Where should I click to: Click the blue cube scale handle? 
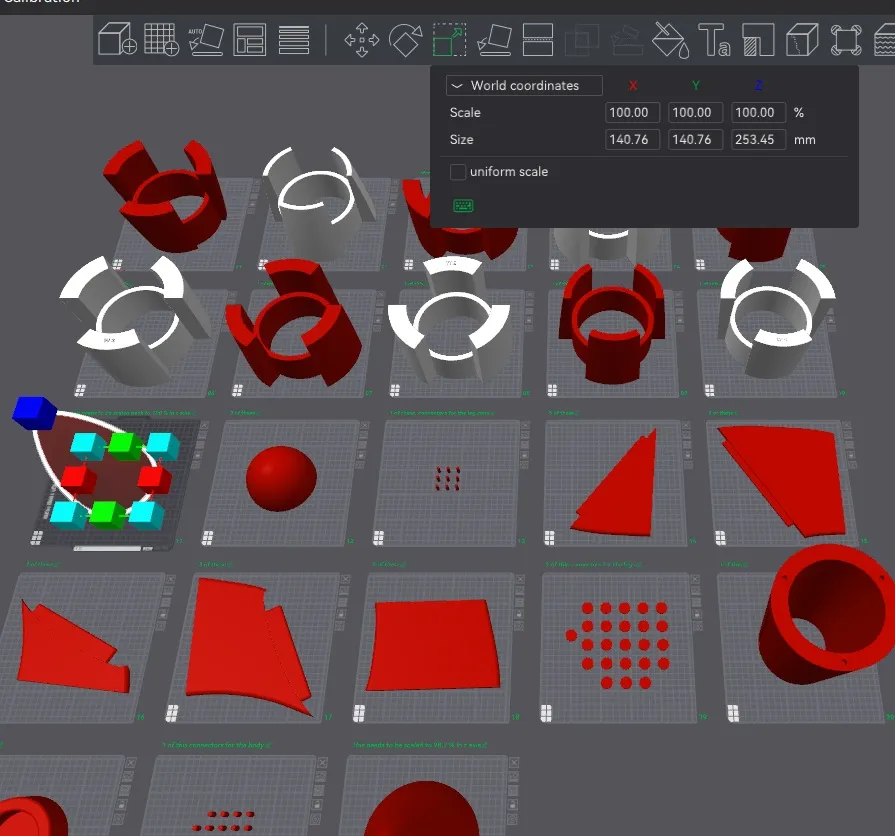[34, 412]
